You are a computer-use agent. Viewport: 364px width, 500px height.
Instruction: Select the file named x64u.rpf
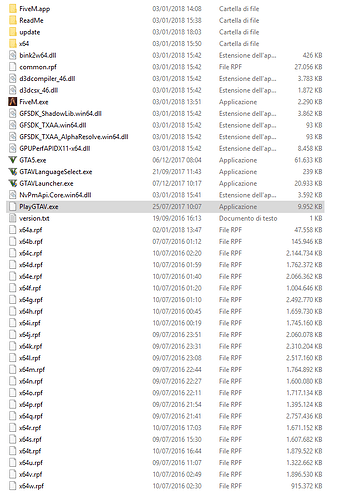pos(31,463)
